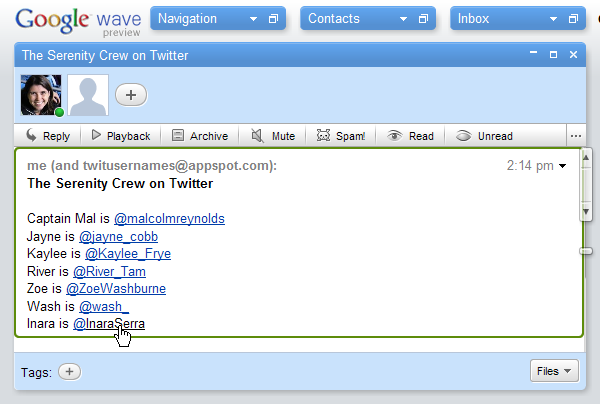Image resolution: width=600 pixels, height=404 pixels.
Task: Restore the Navigation panel window icon
Action: [x=273, y=18]
